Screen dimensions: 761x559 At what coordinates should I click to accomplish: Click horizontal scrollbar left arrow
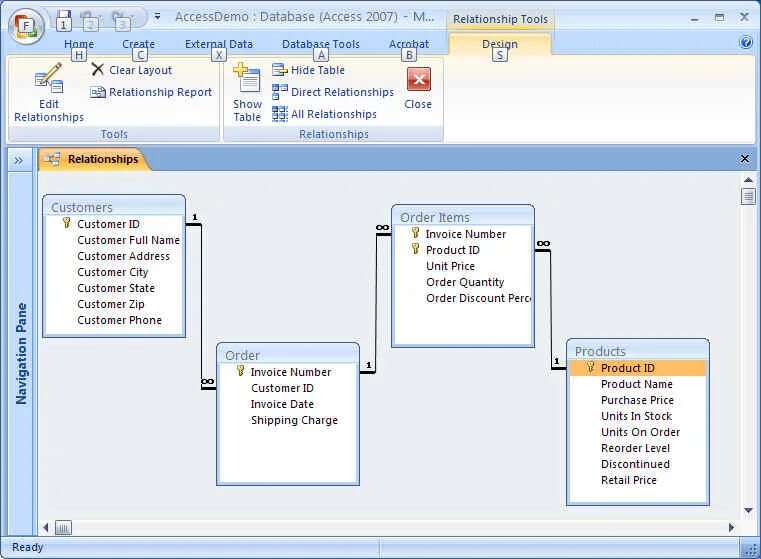[x=46, y=527]
